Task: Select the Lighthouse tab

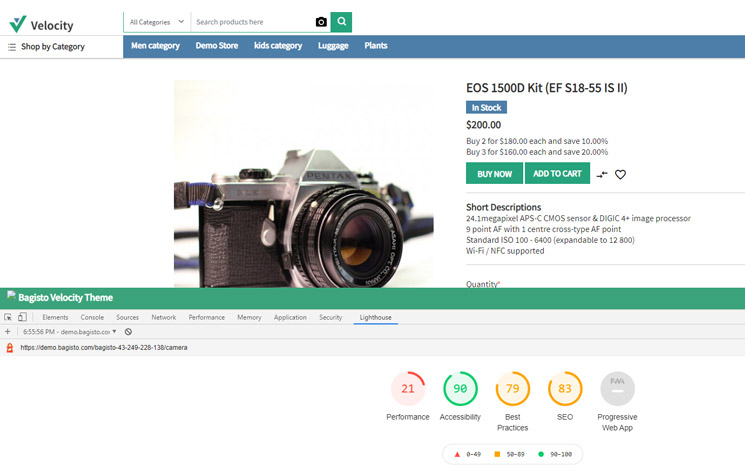Action: click(x=375, y=317)
